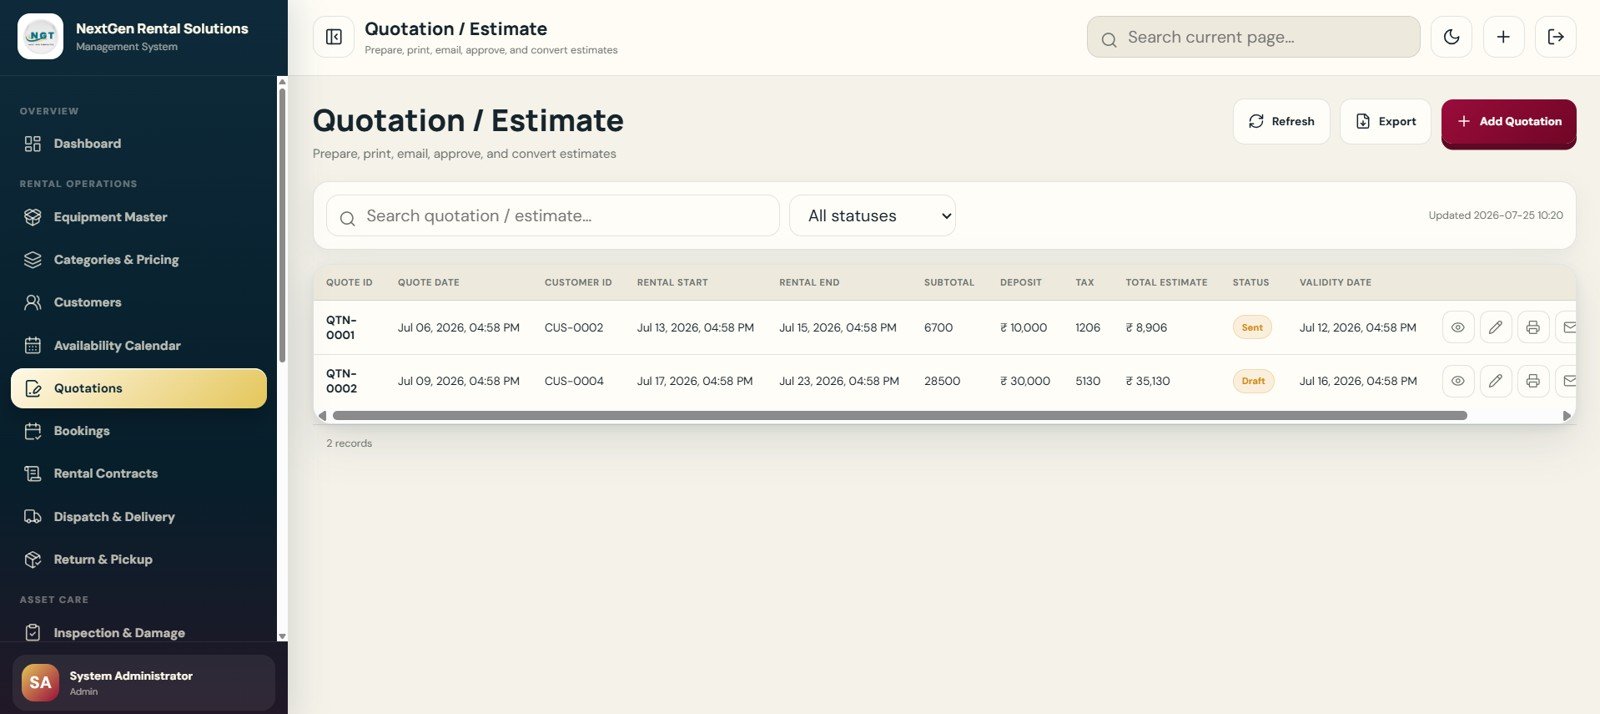
Task: Collapse the sidebar panel toggle icon
Action: 334,37
